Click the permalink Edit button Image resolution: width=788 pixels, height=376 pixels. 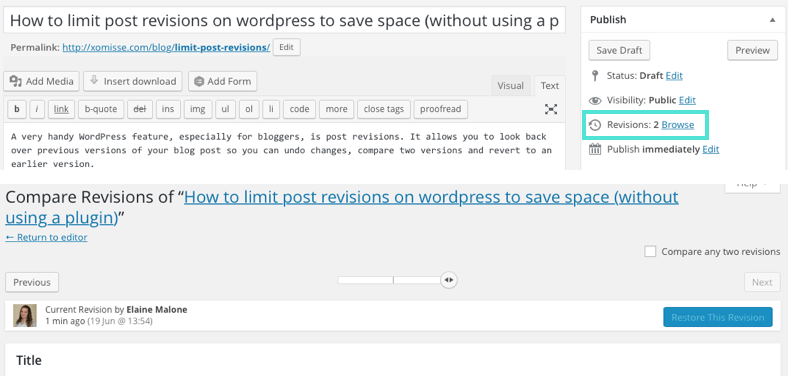point(286,47)
